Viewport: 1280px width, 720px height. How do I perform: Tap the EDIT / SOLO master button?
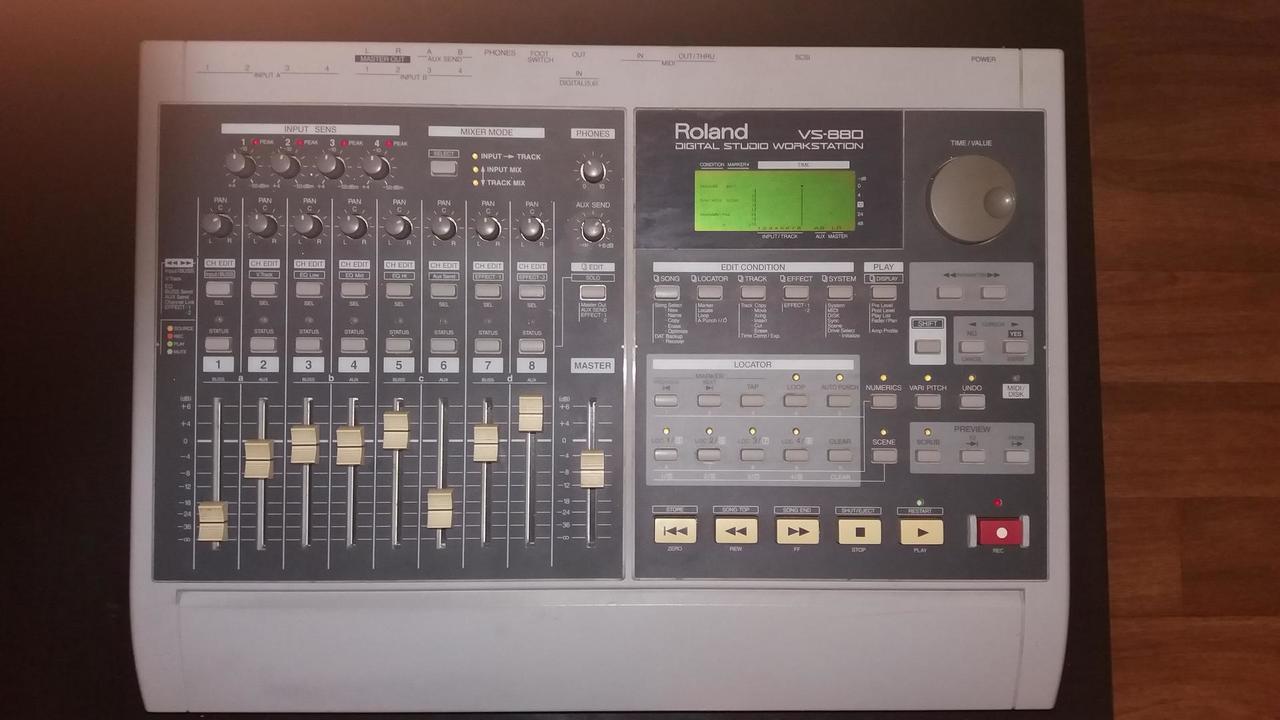(592, 292)
